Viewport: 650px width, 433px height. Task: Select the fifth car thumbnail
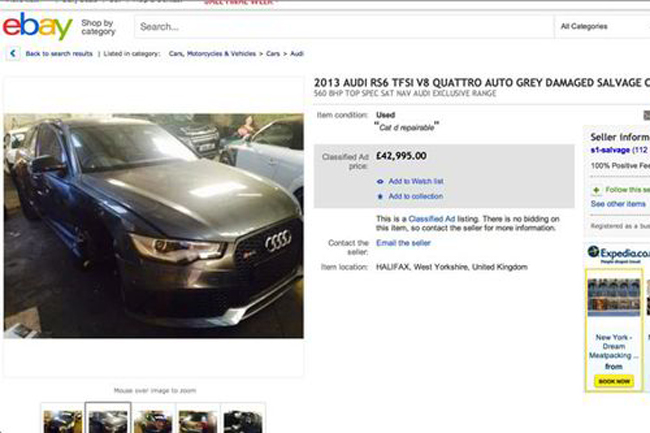pyautogui.click(x=243, y=421)
